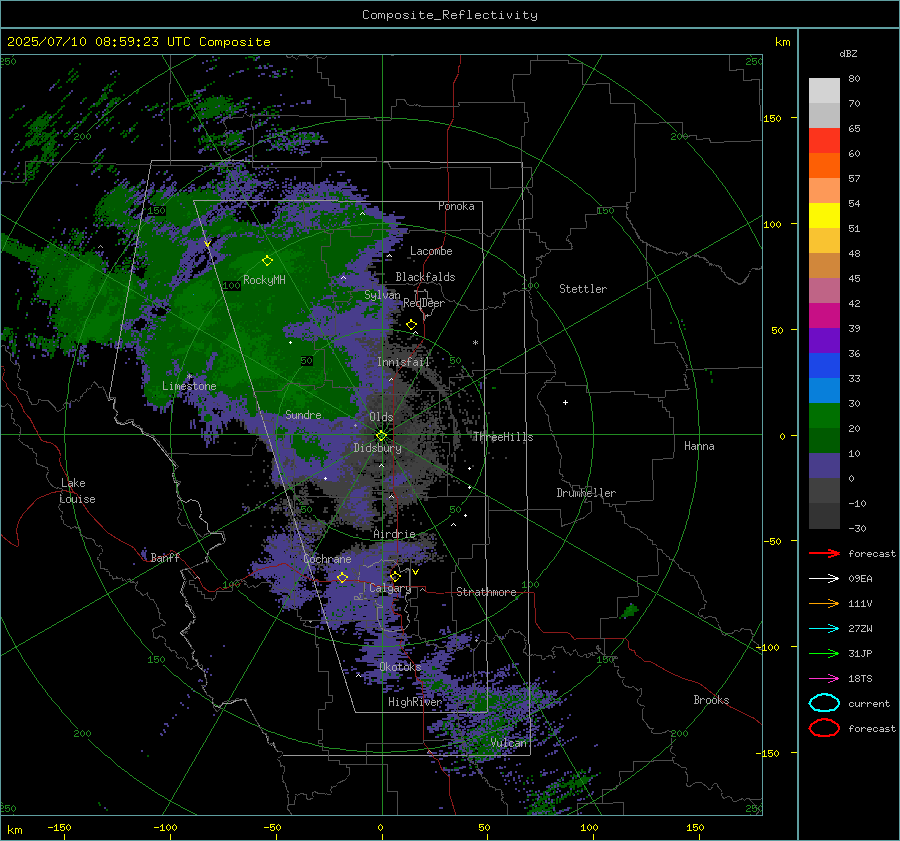Click the yellow diamond marker below RedDeer
The height and width of the screenshot is (841, 900).
[411, 325]
